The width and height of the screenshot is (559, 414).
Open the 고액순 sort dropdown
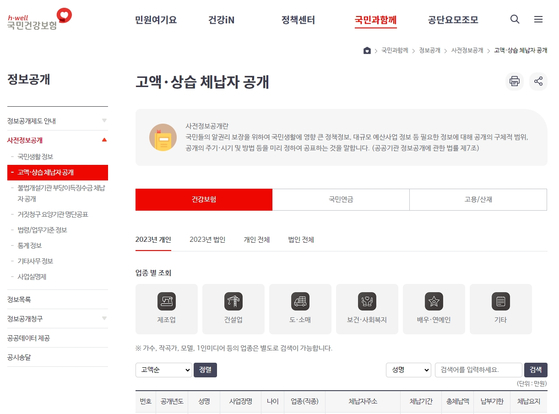(164, 370)
